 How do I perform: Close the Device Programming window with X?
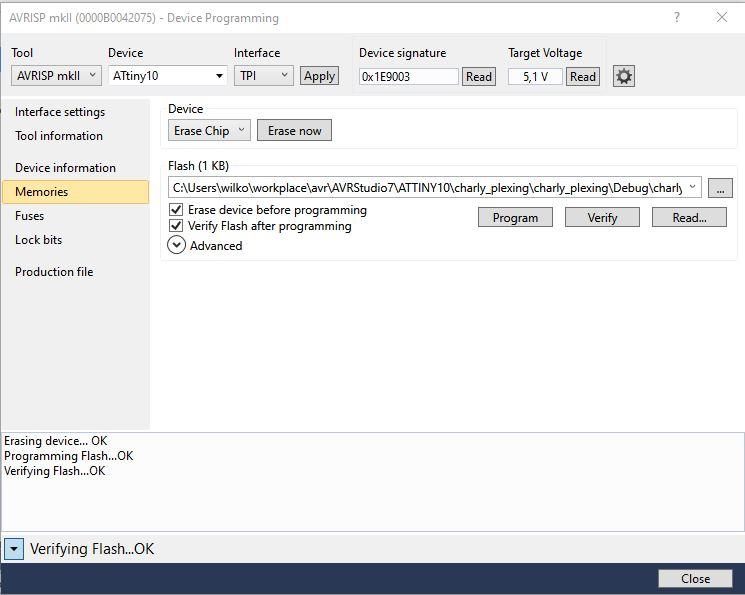point(721,17)
